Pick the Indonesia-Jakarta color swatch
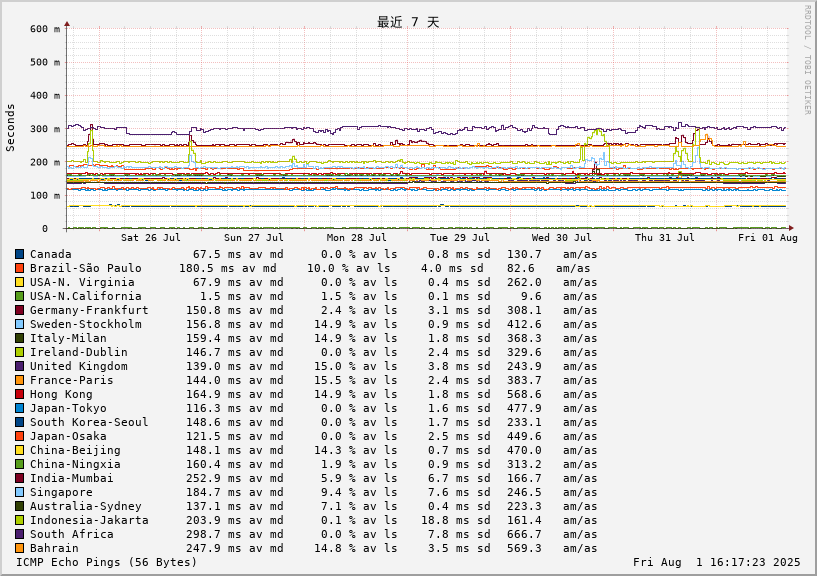817x576 pixels. click(20, 520)
